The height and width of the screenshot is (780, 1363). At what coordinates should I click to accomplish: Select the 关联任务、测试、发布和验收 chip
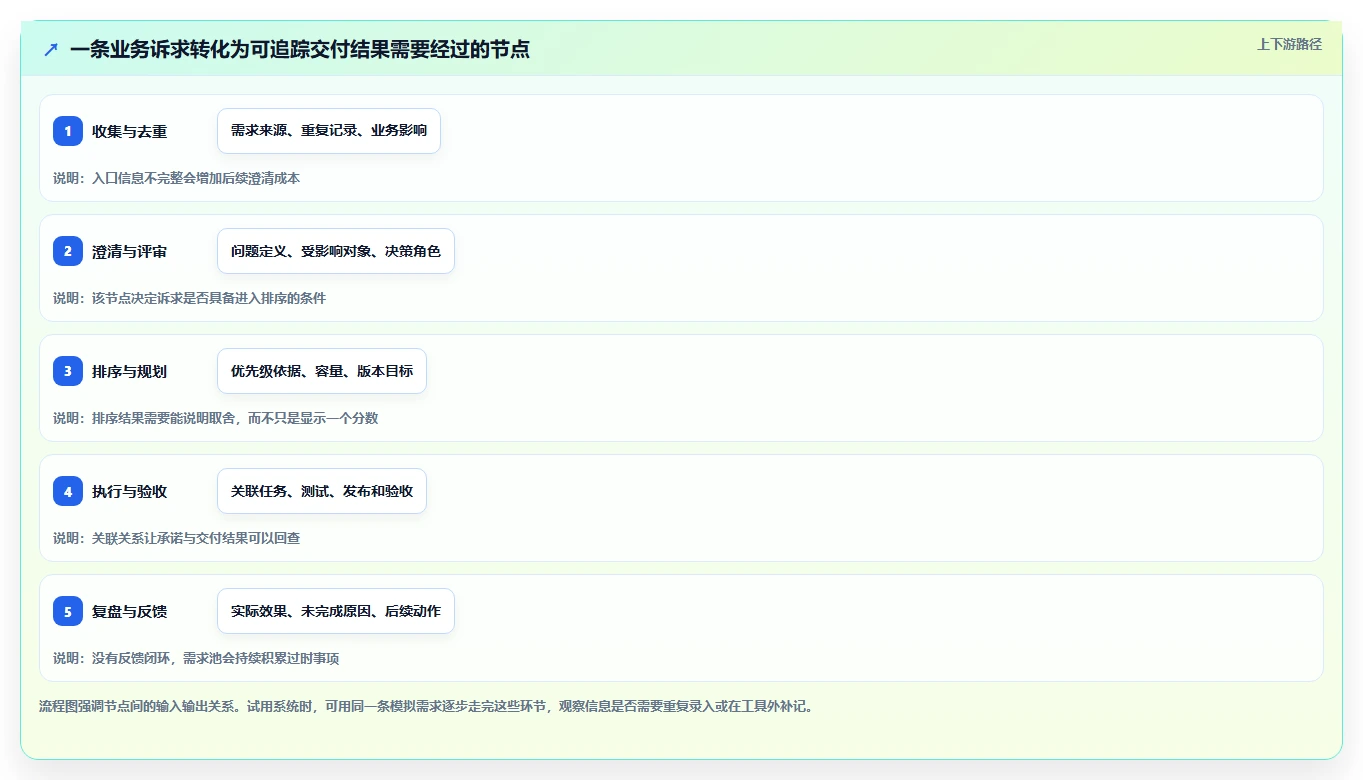tap(322, 491)
